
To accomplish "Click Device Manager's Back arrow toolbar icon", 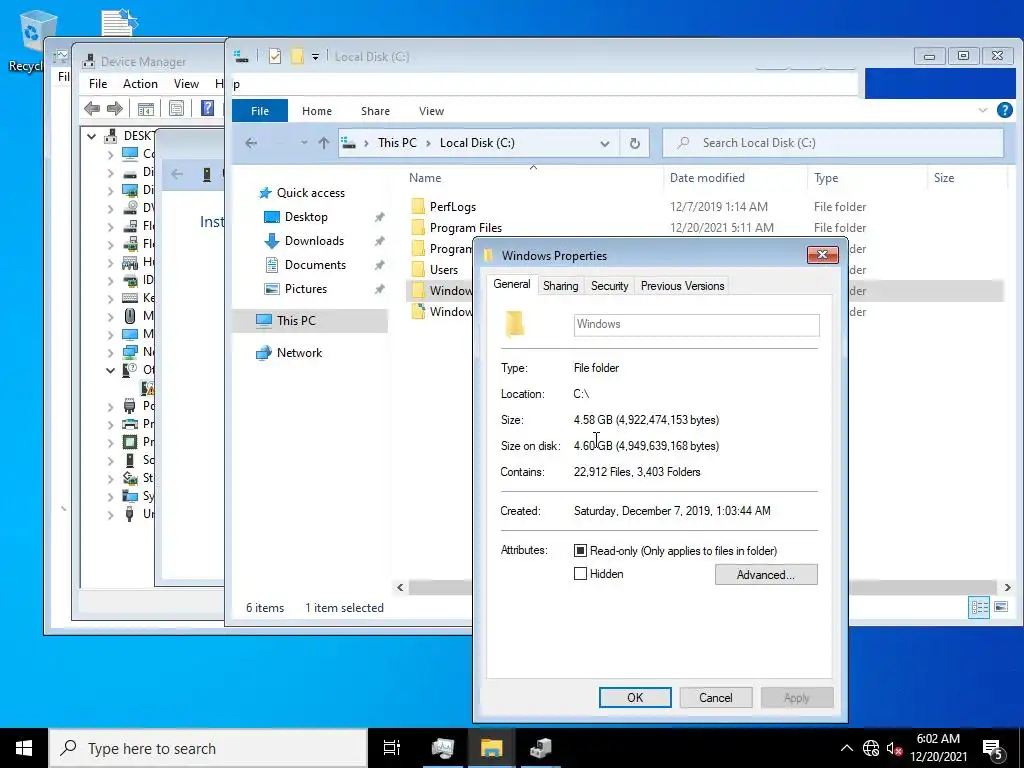I will [92, 108].
